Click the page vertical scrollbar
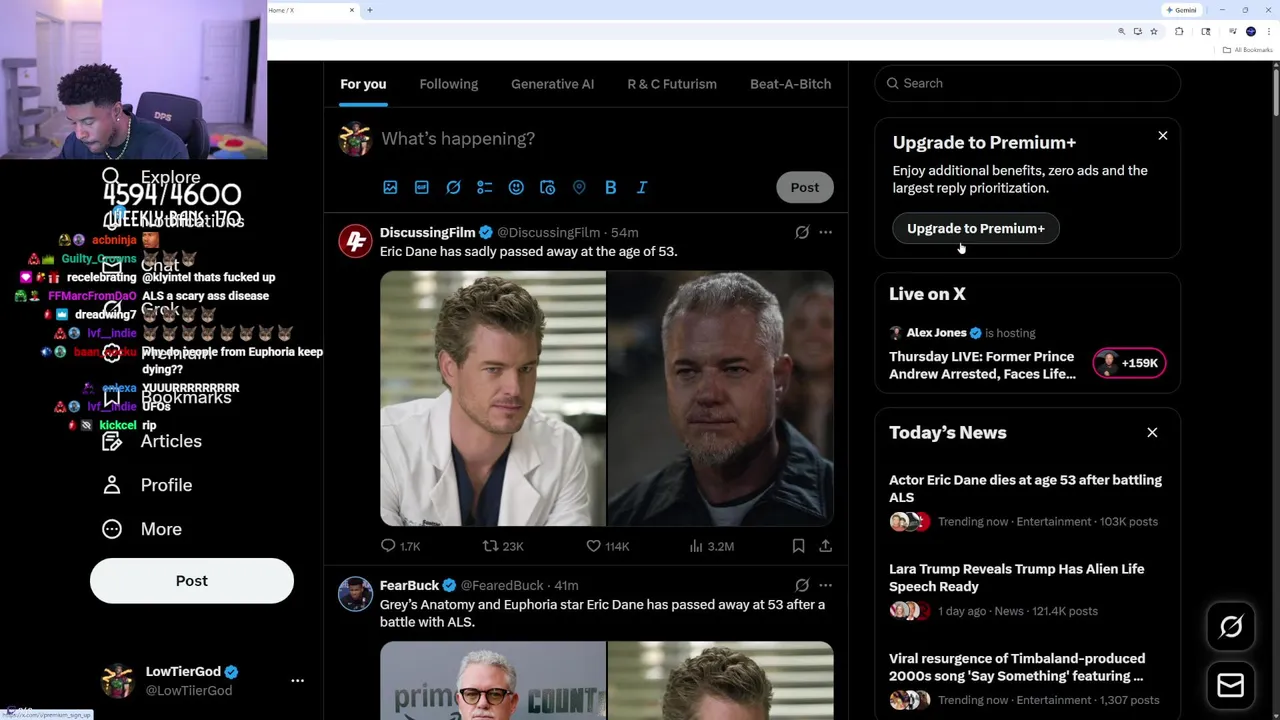 point(1275,90)
